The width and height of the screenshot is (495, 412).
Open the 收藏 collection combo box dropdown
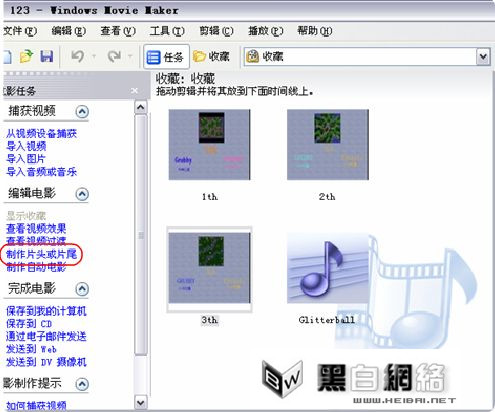click(483, 57)
